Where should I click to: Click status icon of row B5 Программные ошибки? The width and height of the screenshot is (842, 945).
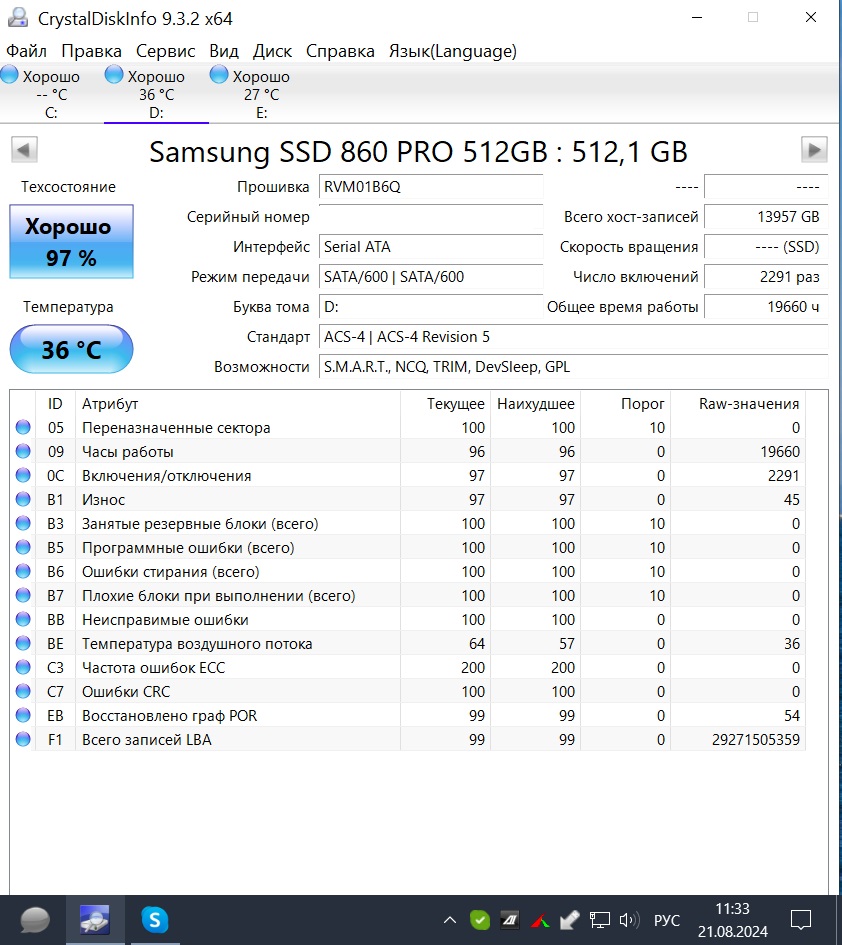[x=23, y=547]
